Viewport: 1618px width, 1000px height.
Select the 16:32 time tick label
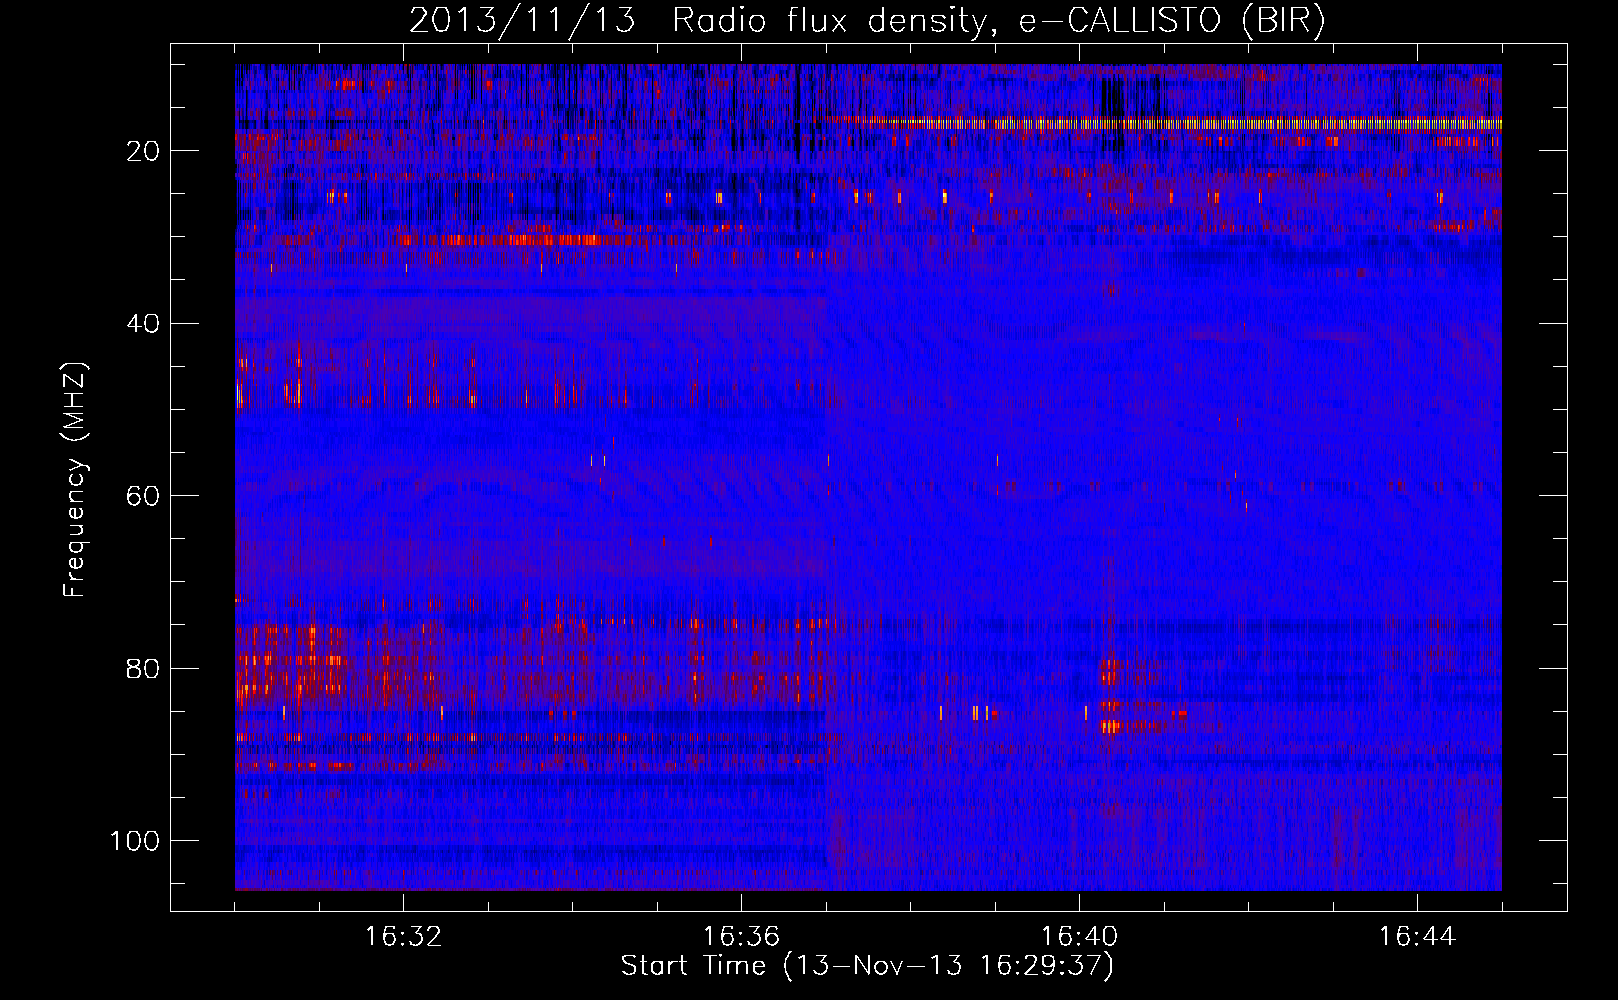coord(403,937)
